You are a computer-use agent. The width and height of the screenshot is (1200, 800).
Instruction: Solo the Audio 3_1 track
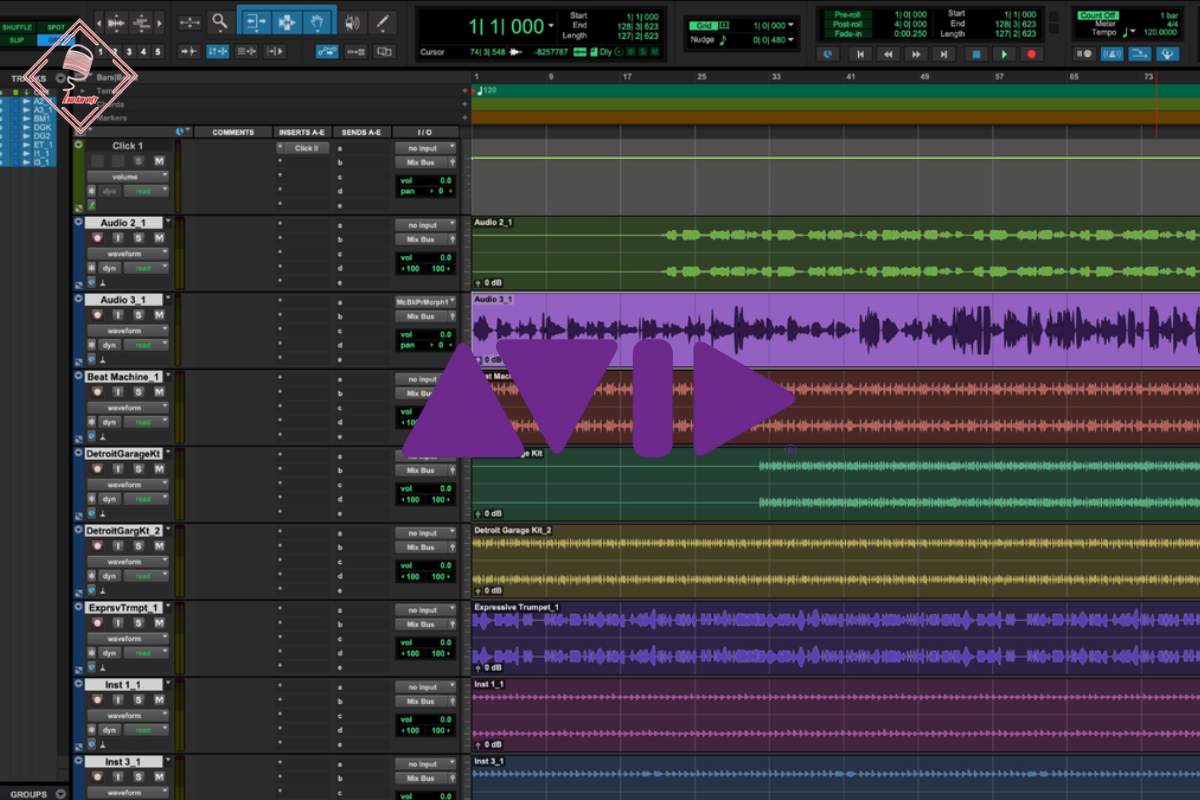(138, 314)
